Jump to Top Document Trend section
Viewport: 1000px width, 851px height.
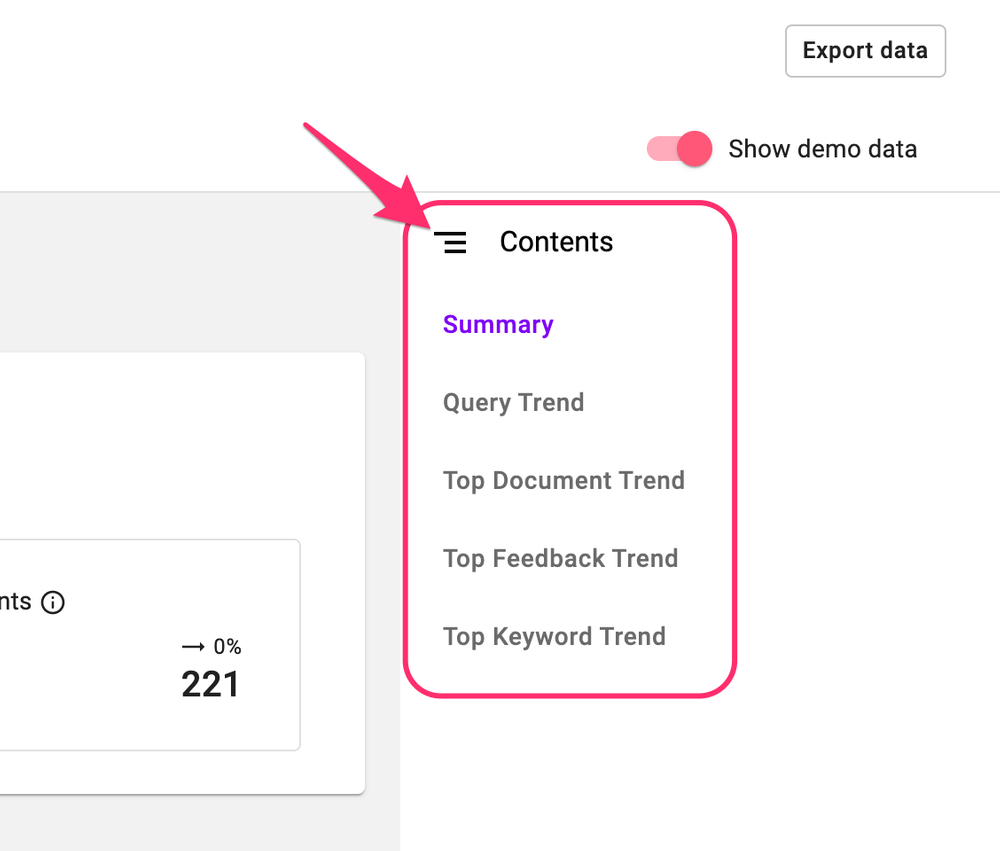[x=564, y=480]
